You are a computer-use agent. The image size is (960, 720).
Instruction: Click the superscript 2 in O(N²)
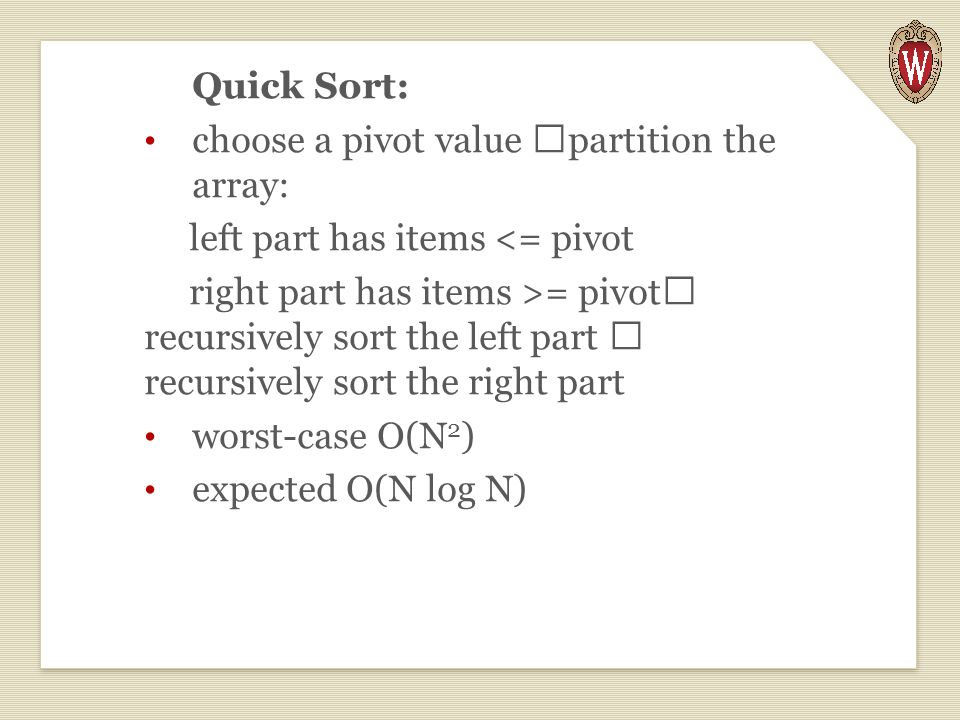tap(454, 431)
